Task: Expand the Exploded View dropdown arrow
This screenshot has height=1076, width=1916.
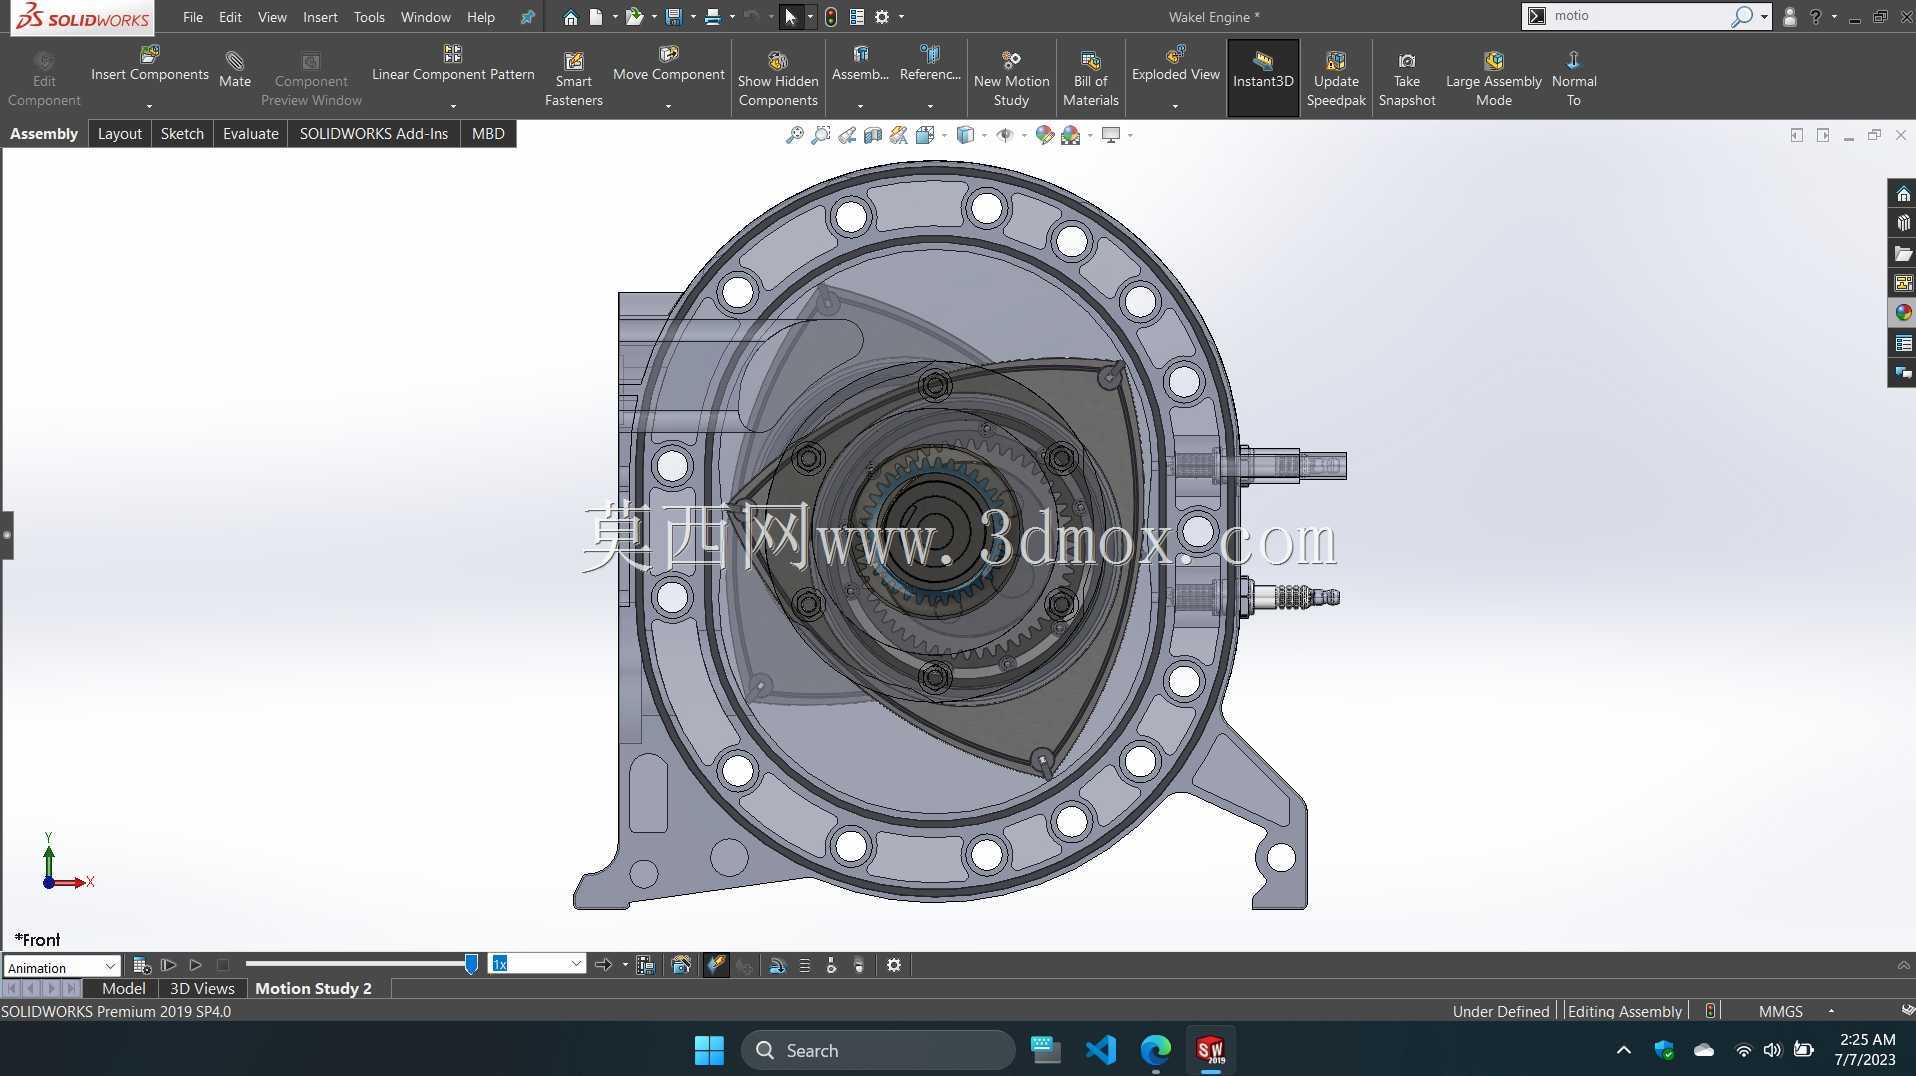Action: [x=1175, y=105]
